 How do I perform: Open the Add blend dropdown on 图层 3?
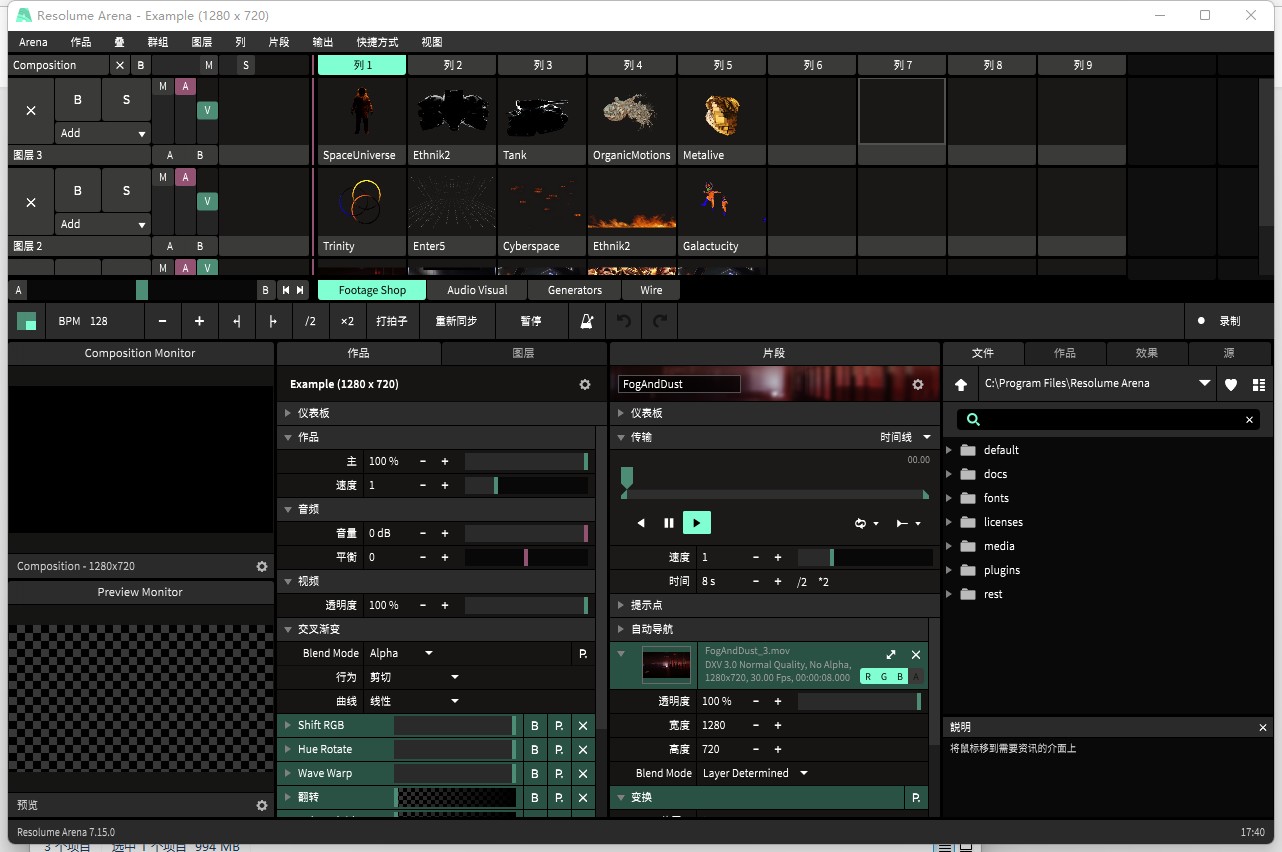pos(102,133)
